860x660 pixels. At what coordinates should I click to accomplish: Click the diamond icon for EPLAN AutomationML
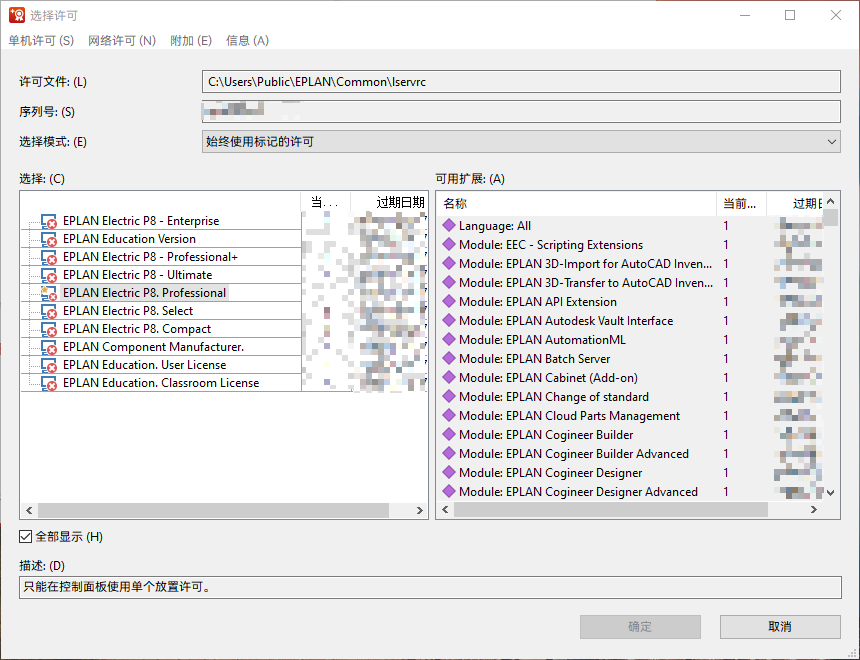[449, 339]
